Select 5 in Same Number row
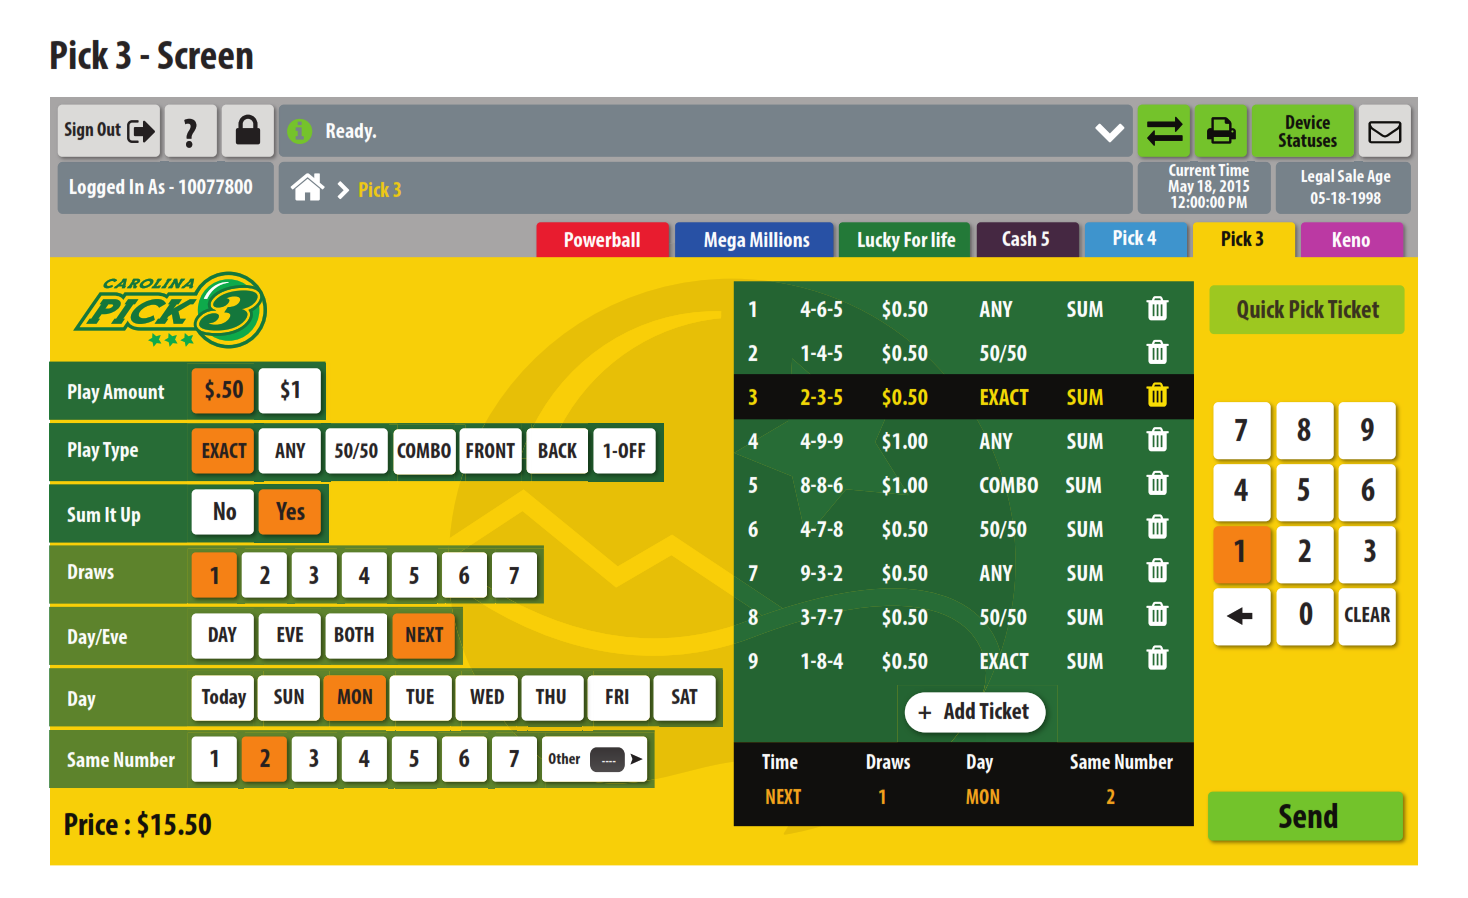Image resolution: width=1468 pixels, height=898 pixels. click(414, 759)
